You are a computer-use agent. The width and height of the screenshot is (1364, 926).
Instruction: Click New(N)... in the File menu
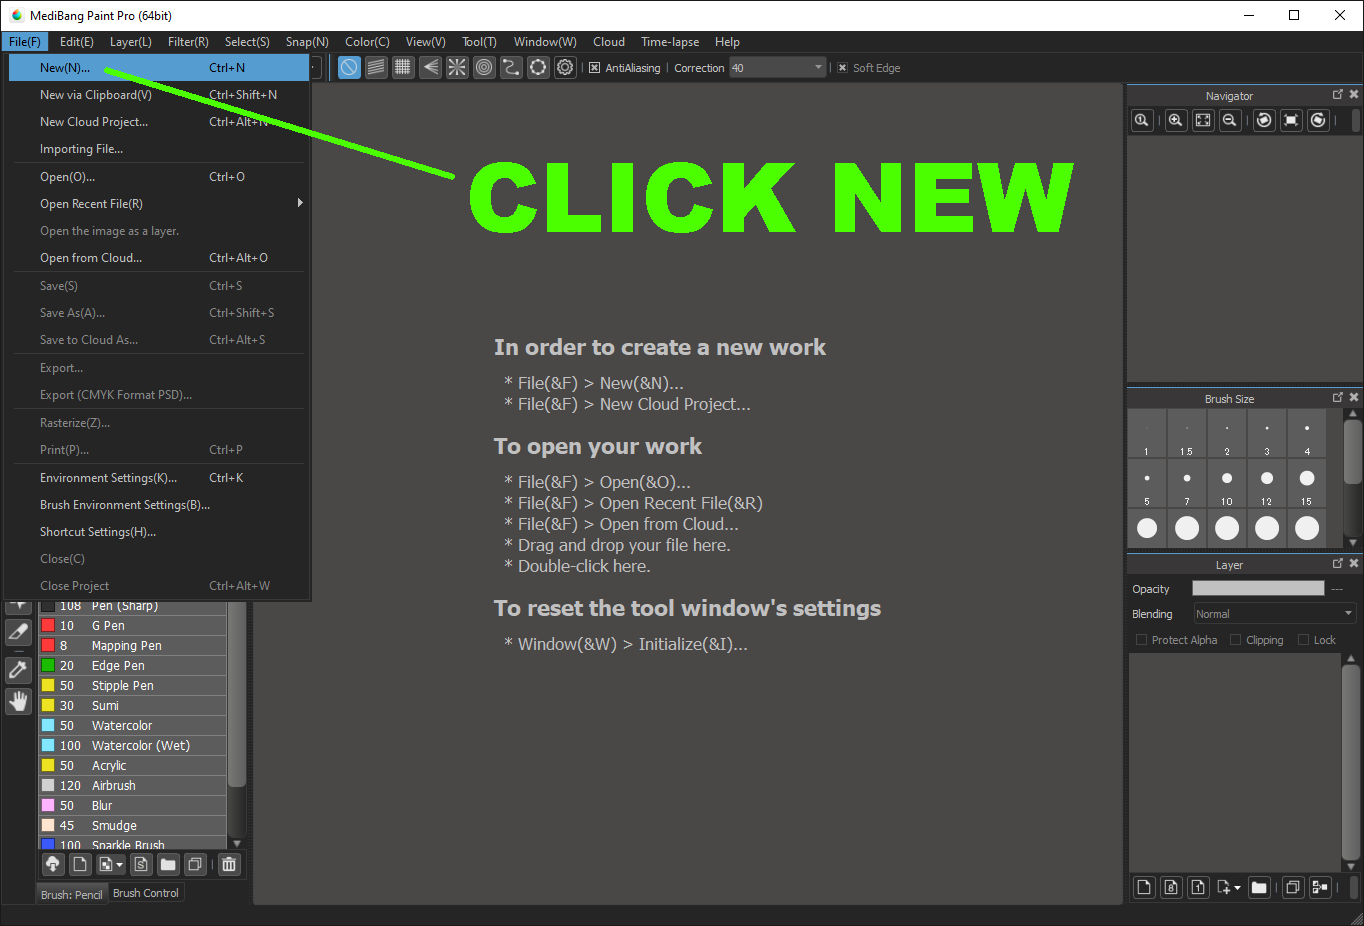tap(159, 67)
